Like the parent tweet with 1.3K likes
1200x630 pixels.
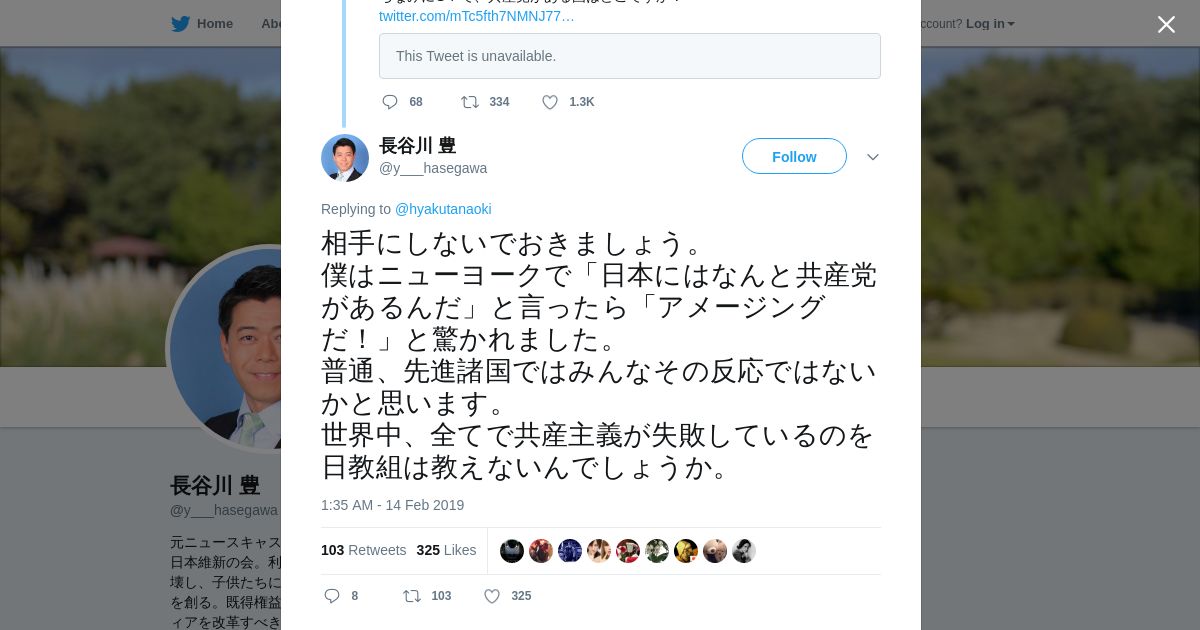pos(550,102)
